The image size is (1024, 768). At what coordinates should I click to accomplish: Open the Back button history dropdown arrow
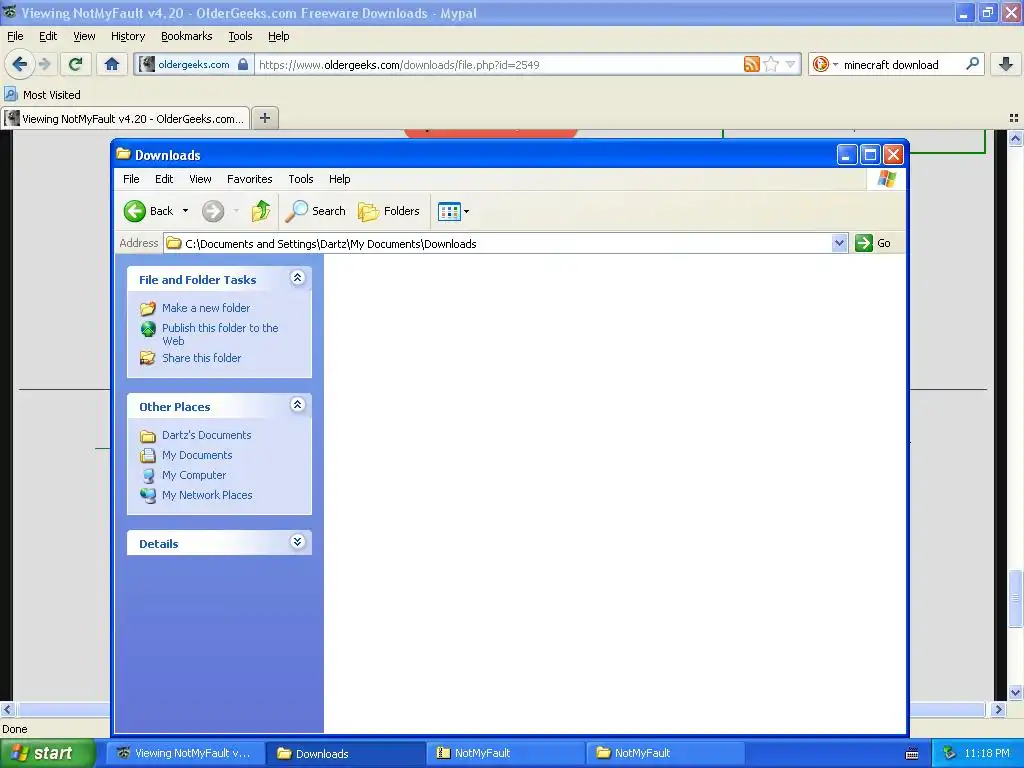[x=185, y=211]
